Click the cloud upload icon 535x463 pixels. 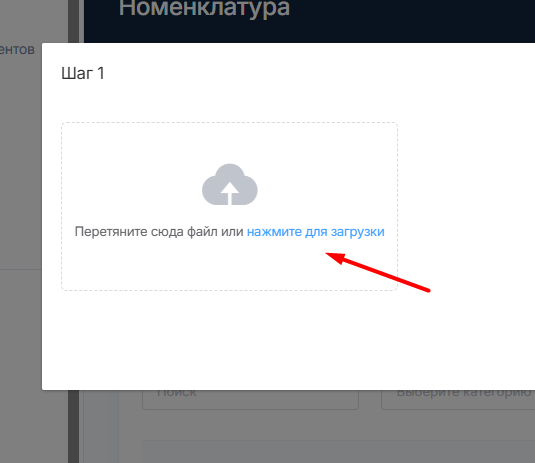click(230, 185)
